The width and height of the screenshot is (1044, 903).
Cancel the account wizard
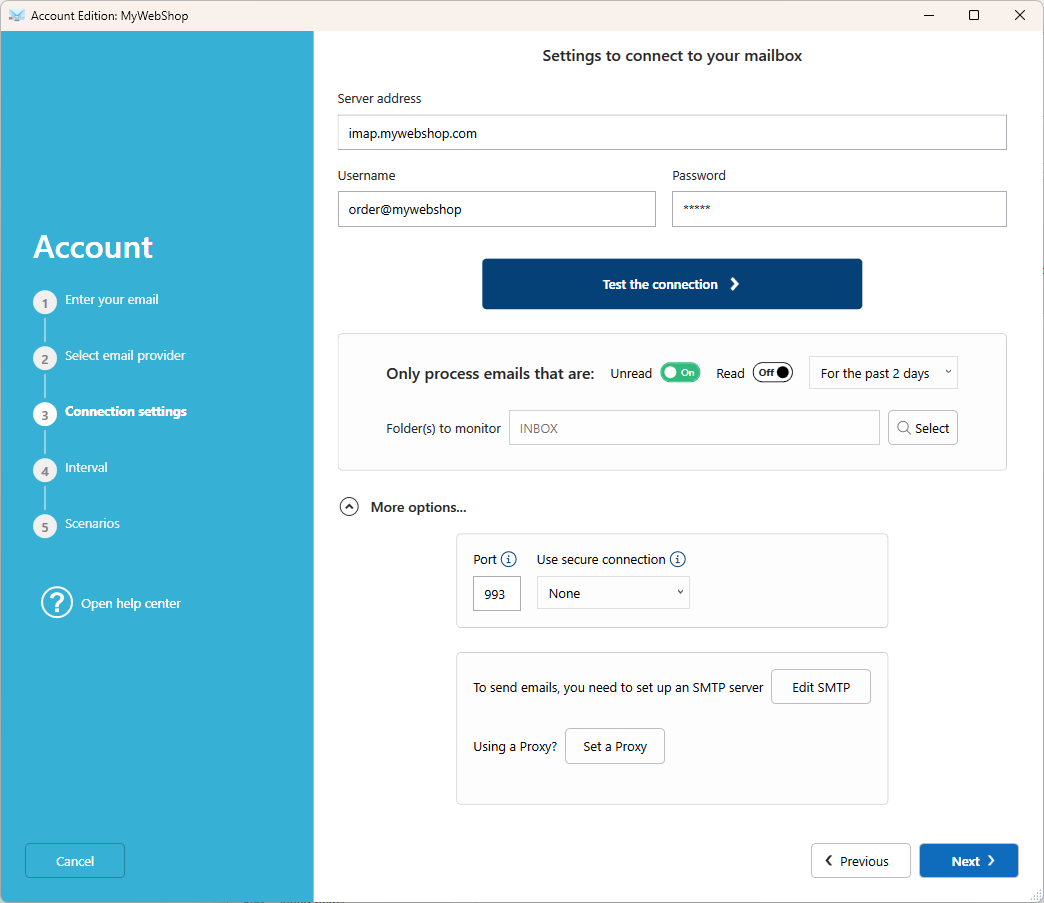pyautogui.click(x=75, y=860)
